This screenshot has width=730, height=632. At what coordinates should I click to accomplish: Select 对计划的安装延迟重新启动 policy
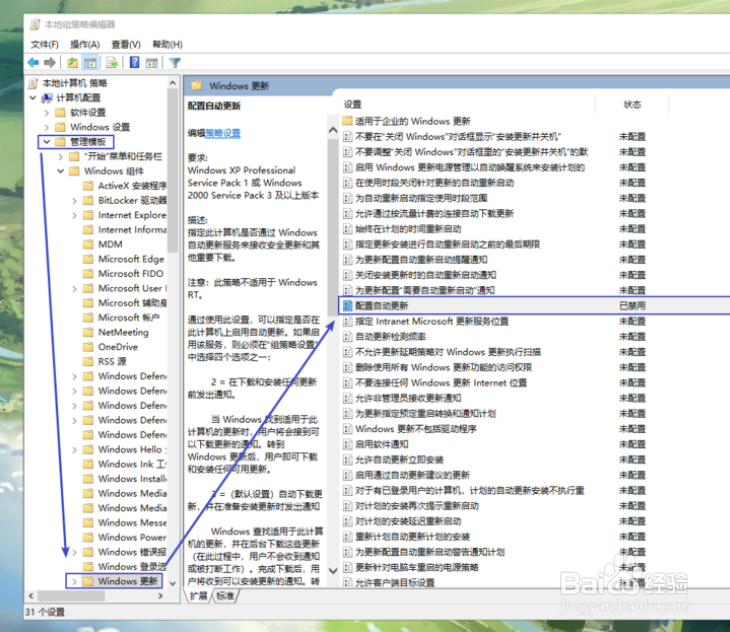click(408, 521)
